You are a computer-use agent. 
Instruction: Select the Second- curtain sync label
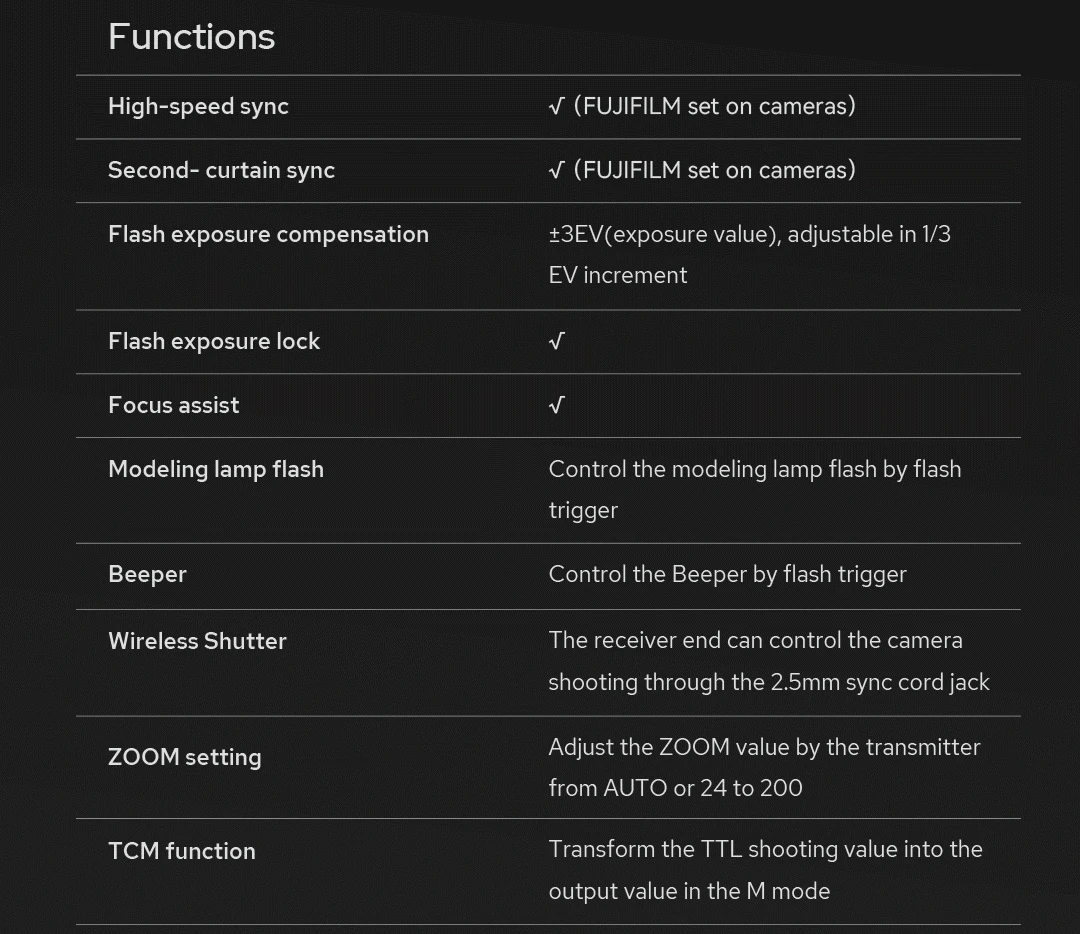[221, 170]
